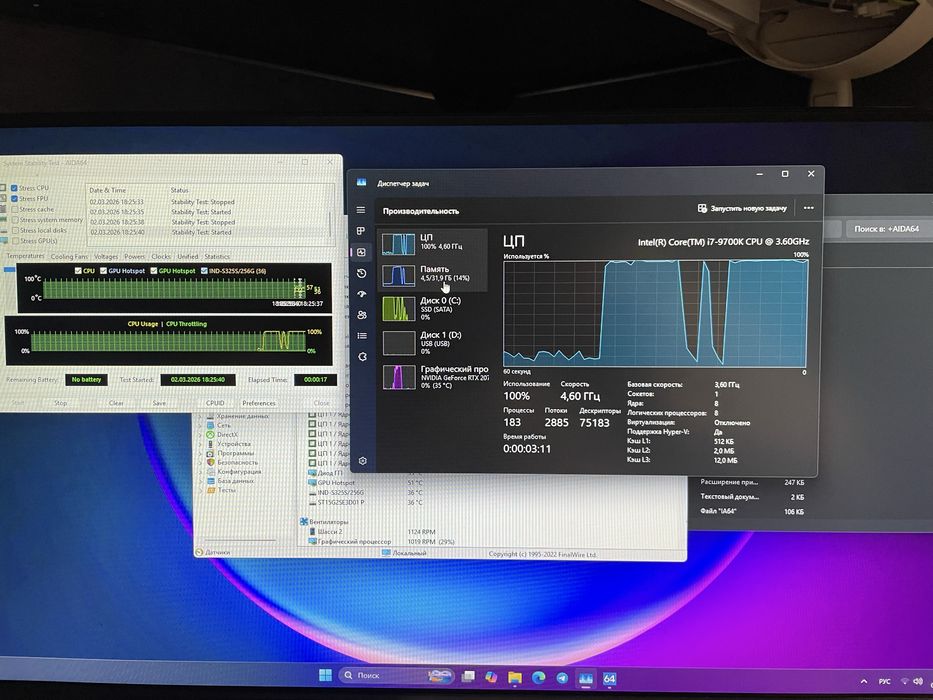This screenshot has height=700, width=933.
Task: Uncheck Stress FPU in stability test
Action: pos(14,199)
